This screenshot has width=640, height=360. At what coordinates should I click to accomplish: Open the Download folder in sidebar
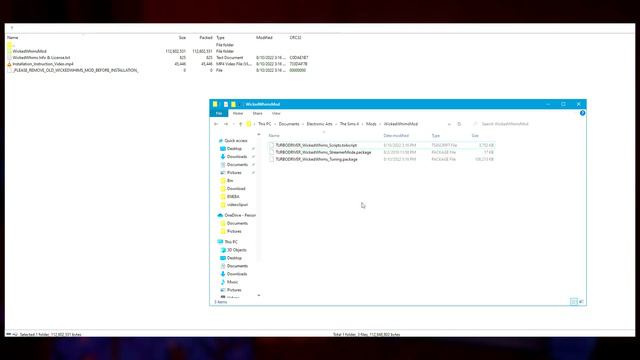pos(236,189)
